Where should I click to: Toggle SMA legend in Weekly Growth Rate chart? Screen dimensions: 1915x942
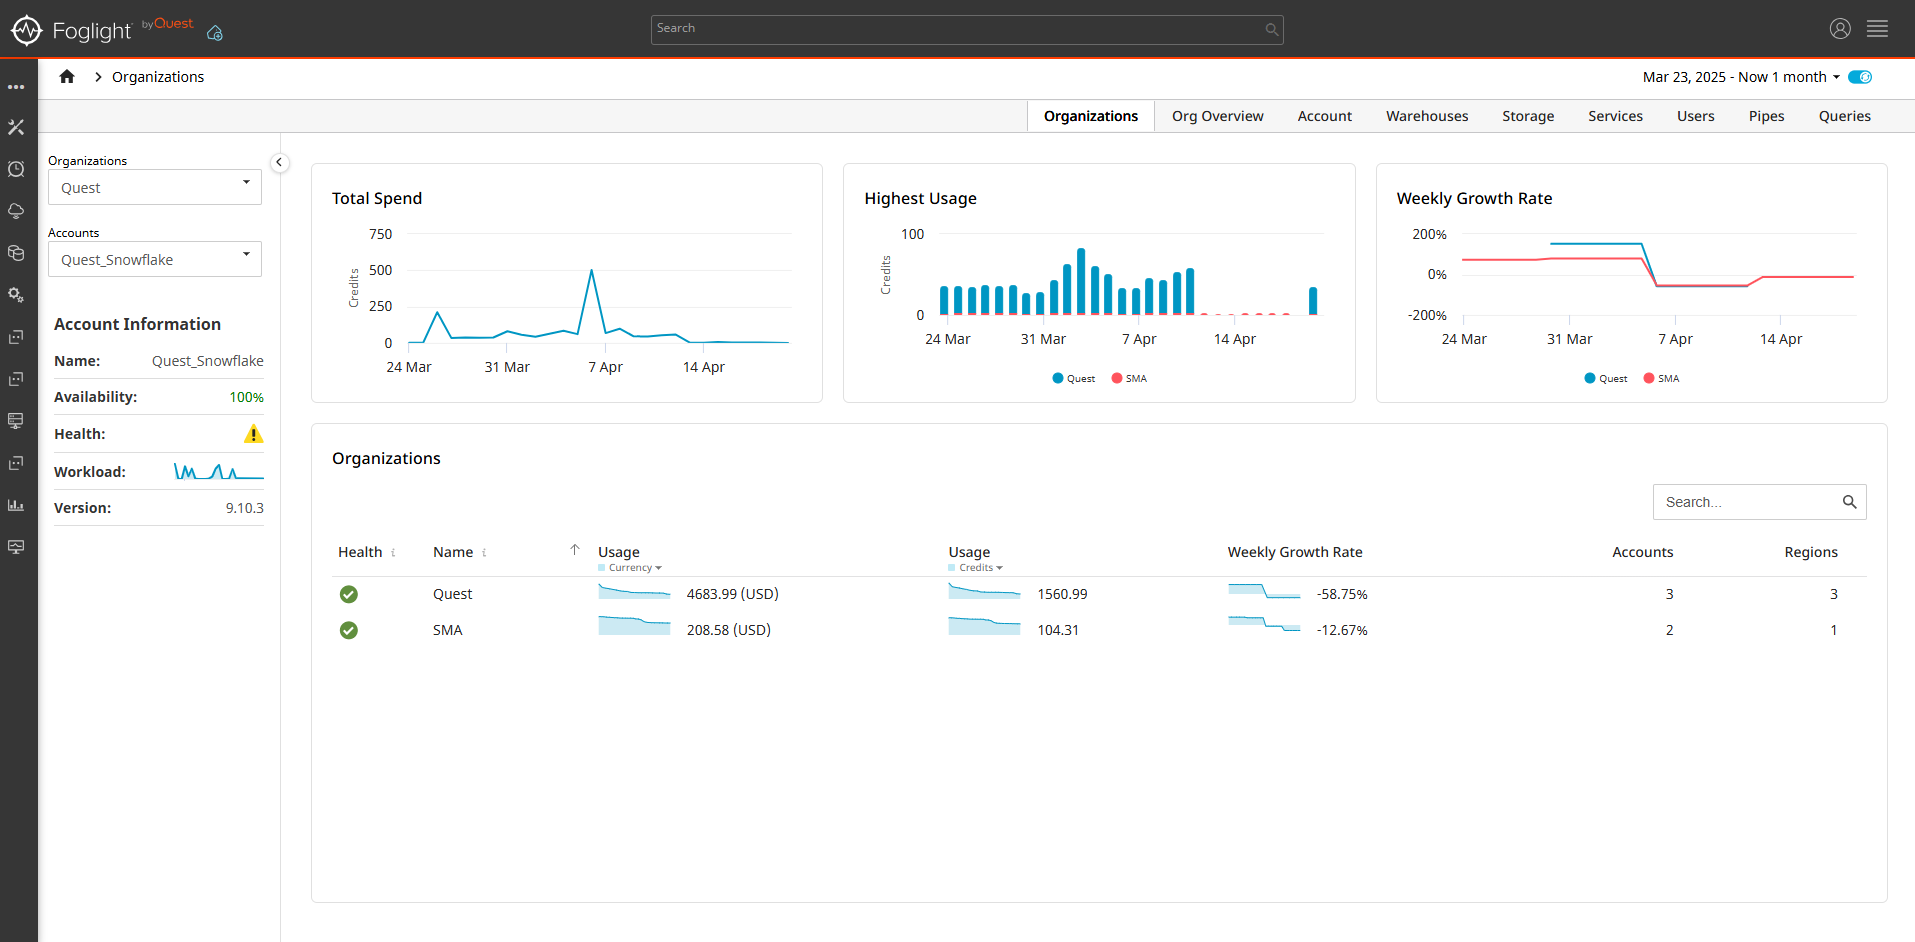1661,378
